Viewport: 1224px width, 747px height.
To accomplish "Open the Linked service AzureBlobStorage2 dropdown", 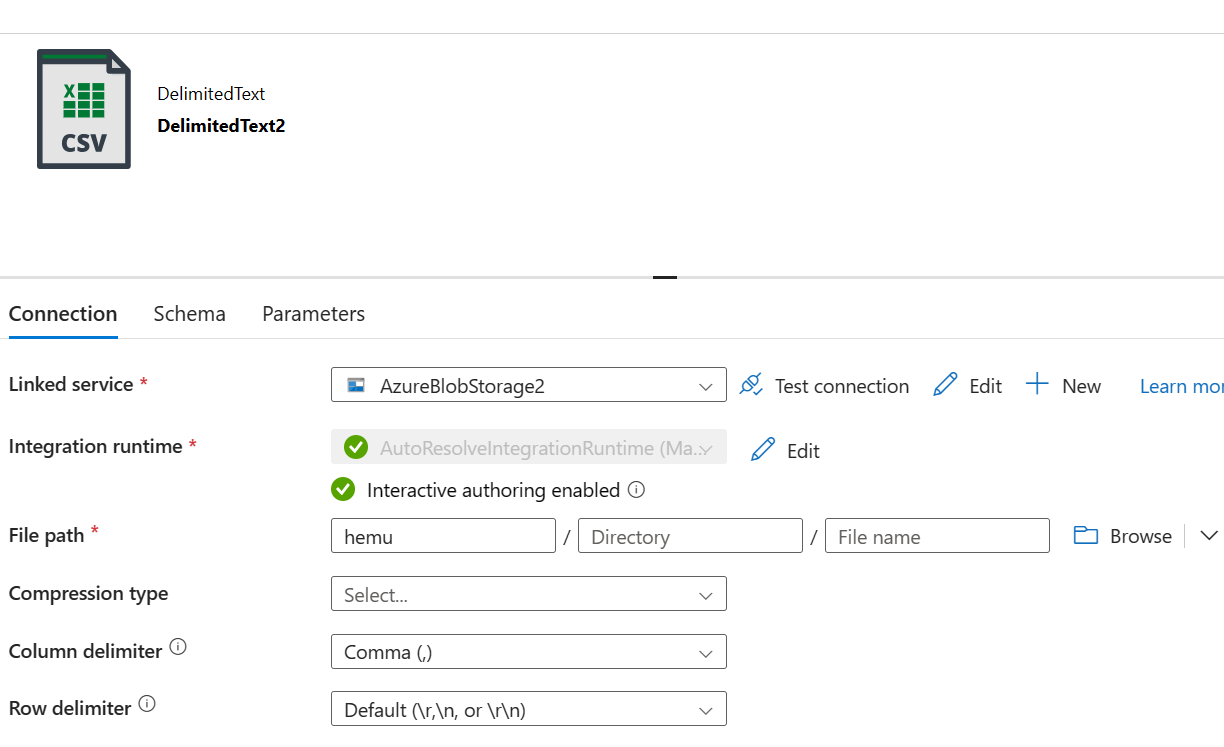I will pos(528,386).
